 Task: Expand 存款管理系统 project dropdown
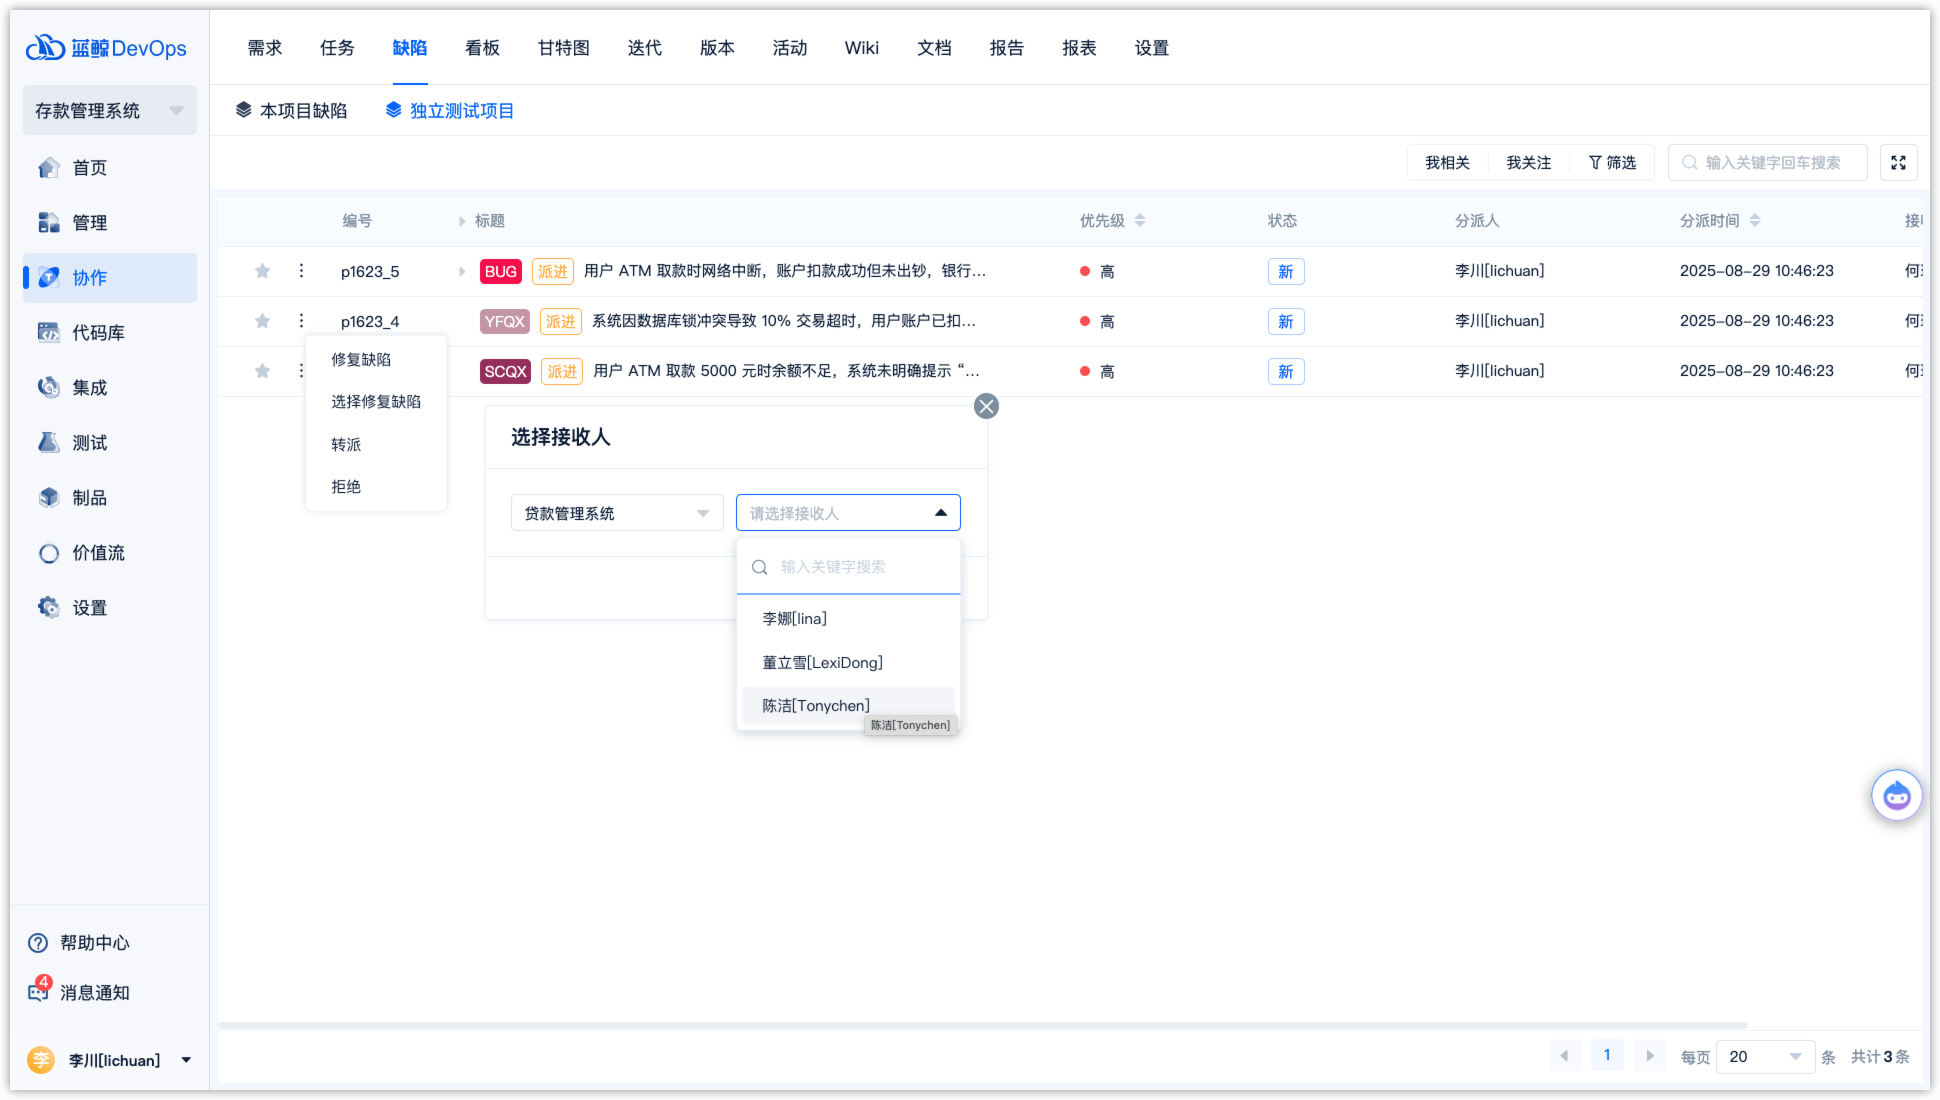point(109,111)
